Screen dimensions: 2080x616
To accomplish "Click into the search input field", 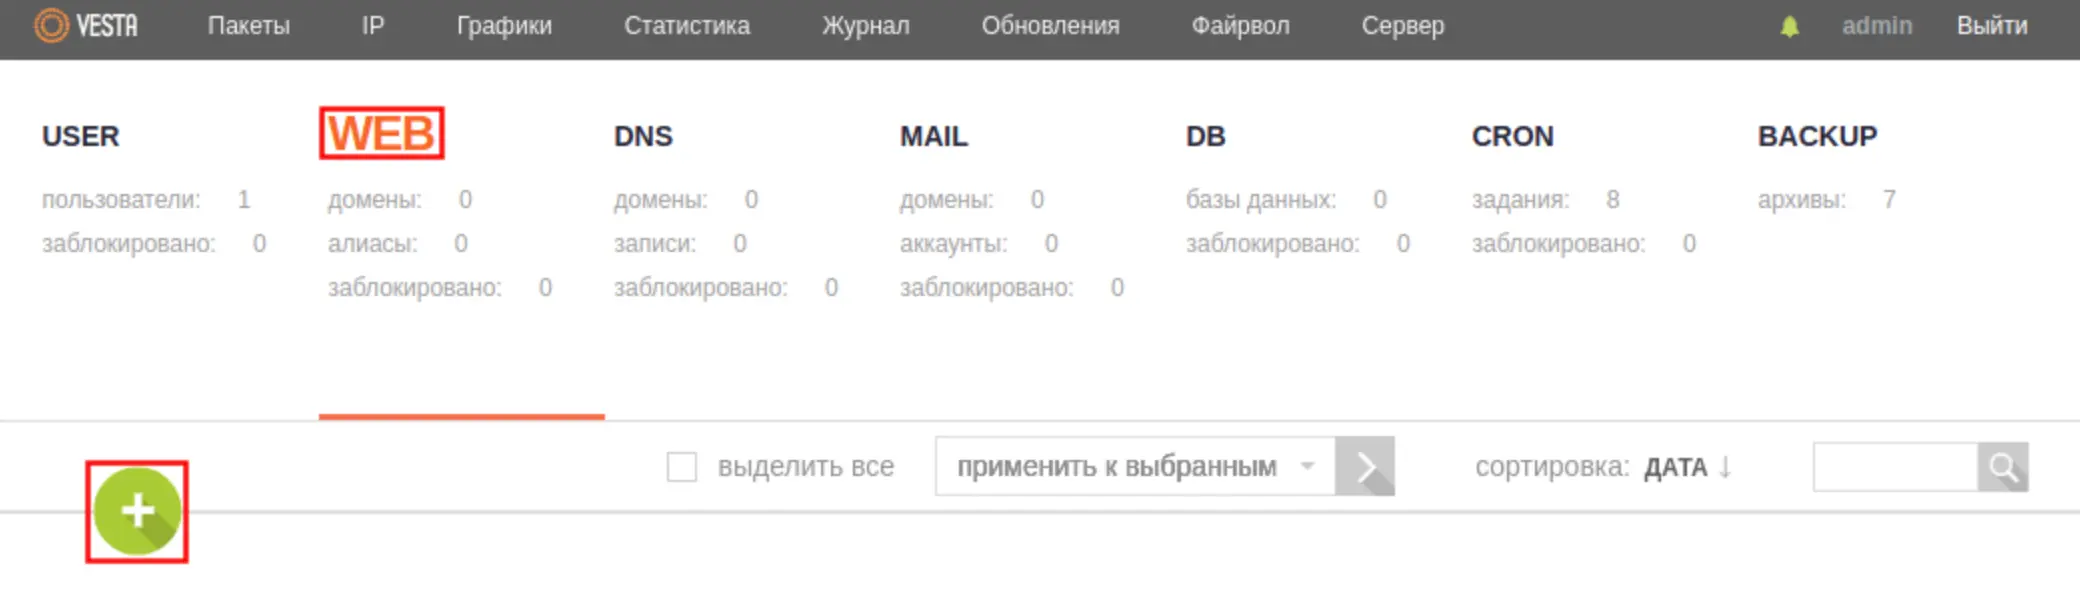I will 1896,467.
